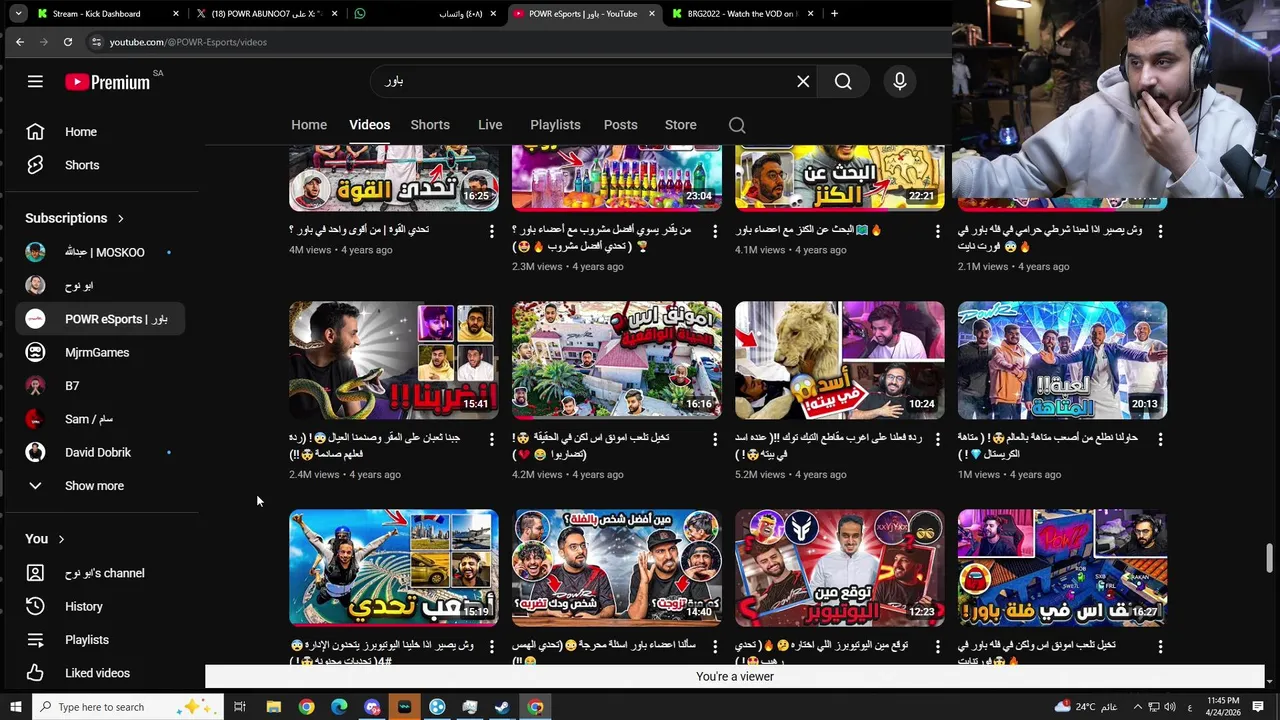The width and height of the screenshot is (1280, 720).
Task: Open MjrmGames subscription channel
Action: point(100,352)
